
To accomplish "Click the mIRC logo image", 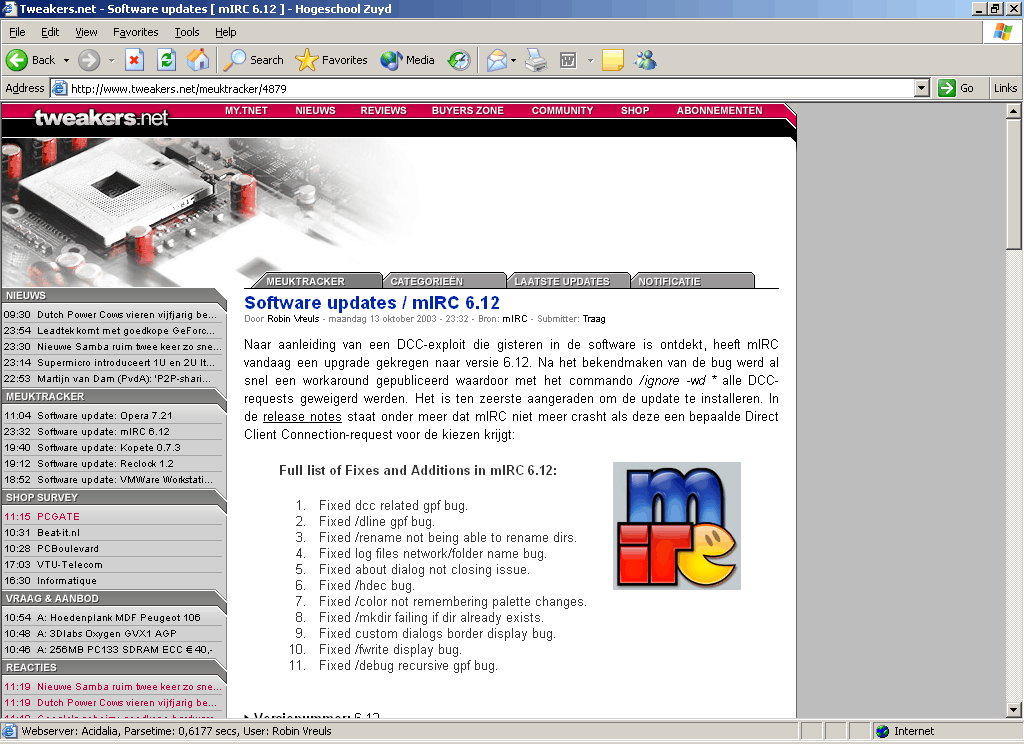I will pyautogui.click(x=677, y=526).
